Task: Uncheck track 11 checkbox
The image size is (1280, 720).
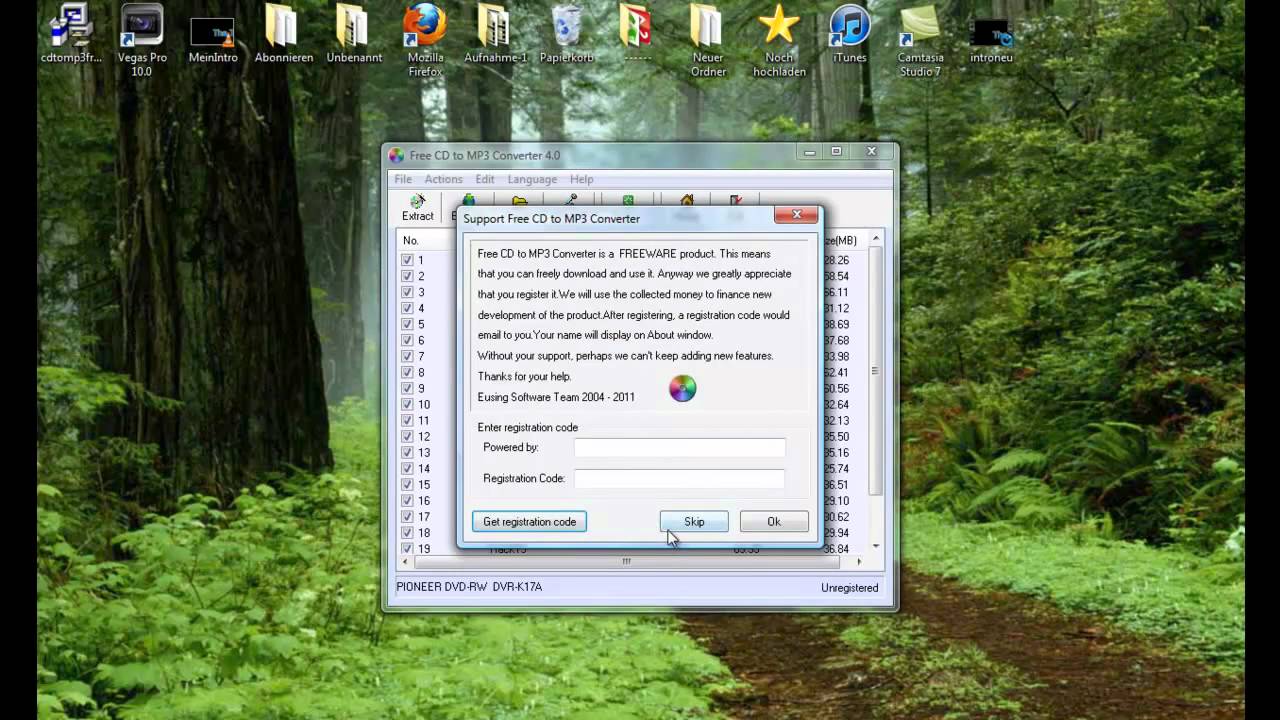Action: 407,420
